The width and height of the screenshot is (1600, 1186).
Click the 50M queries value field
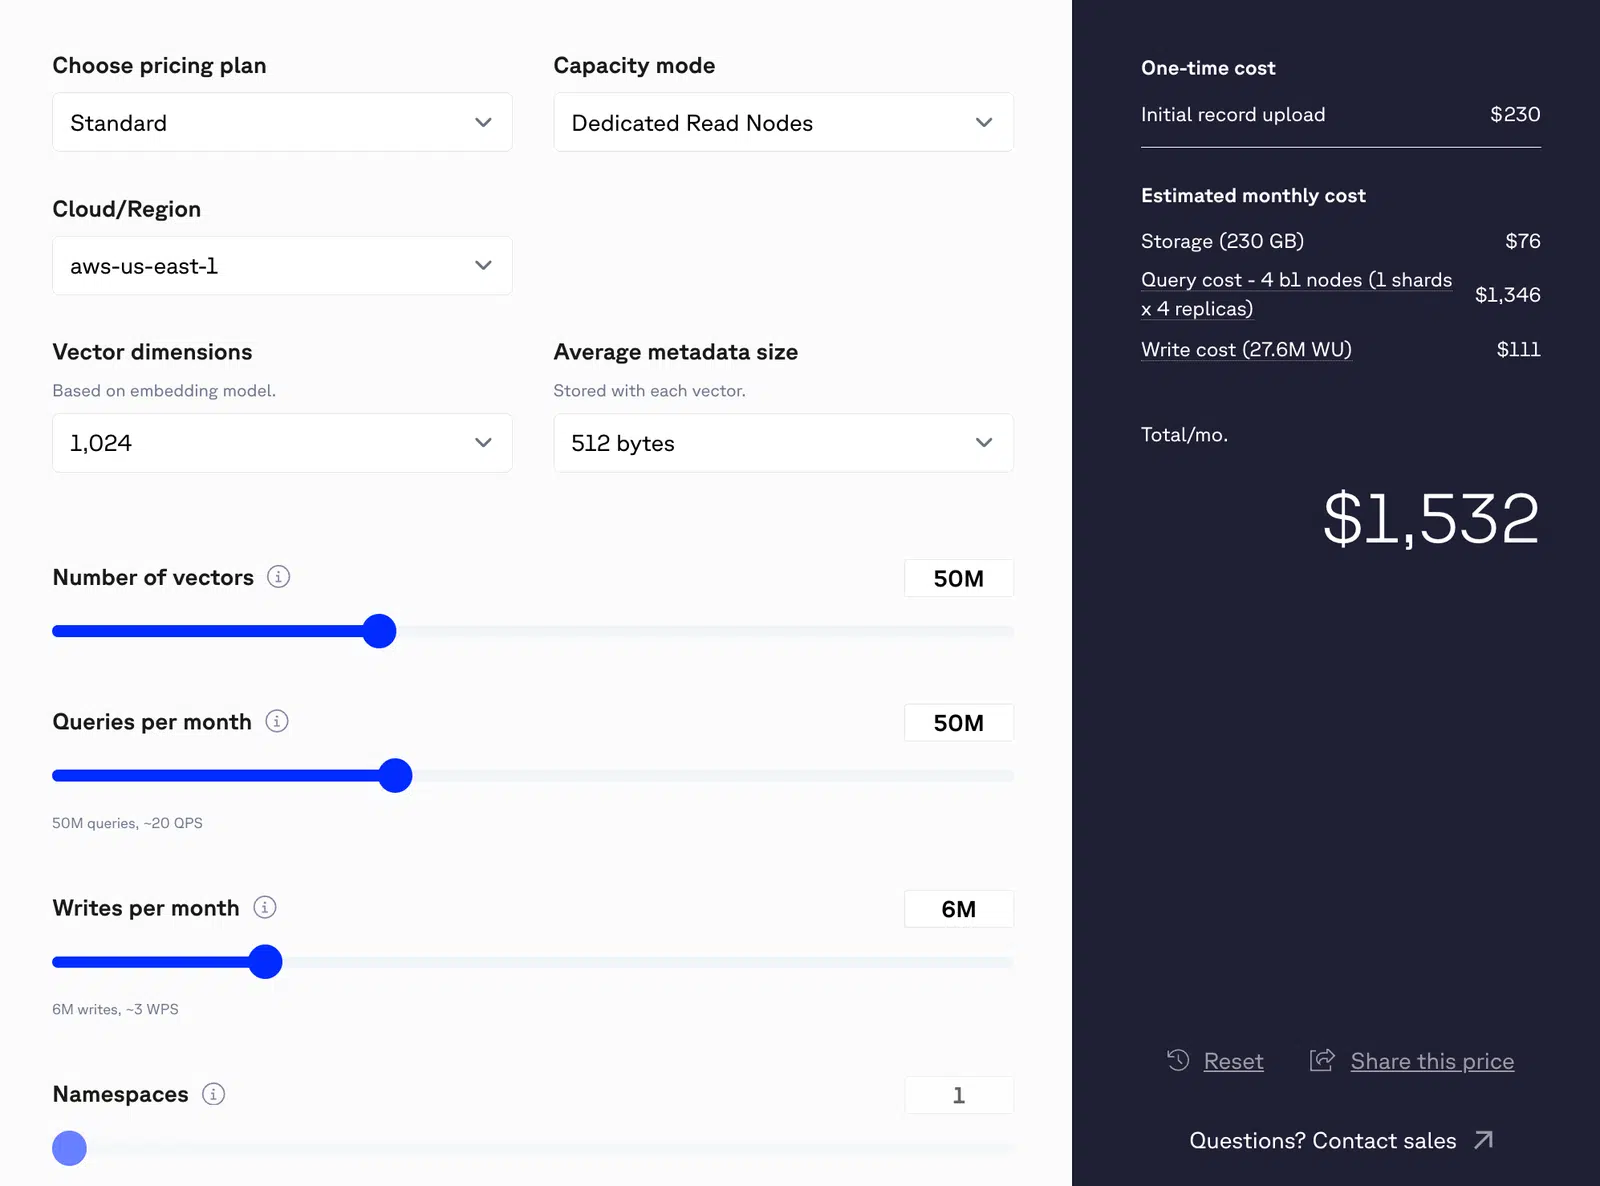[958, 722]
